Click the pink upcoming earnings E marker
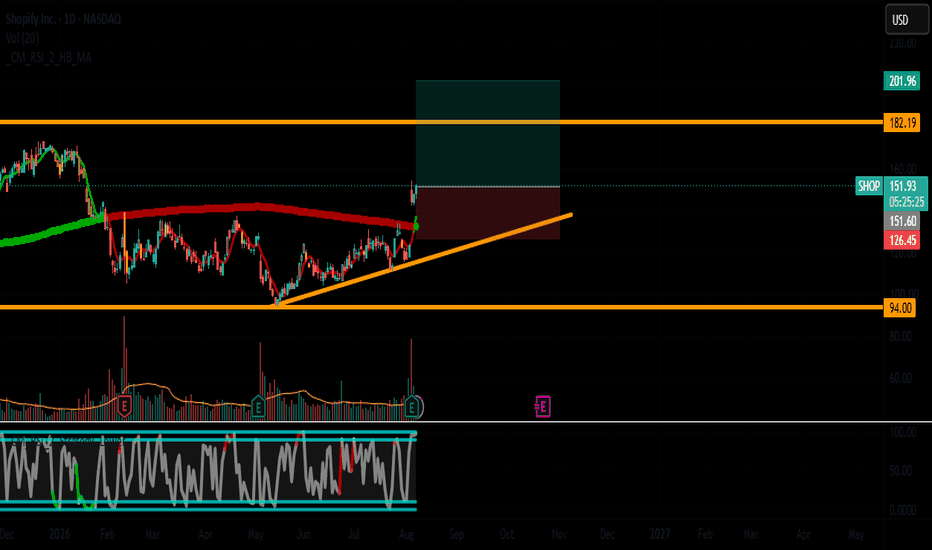Screen dimensions: 932x550 (x=543, y=407)
